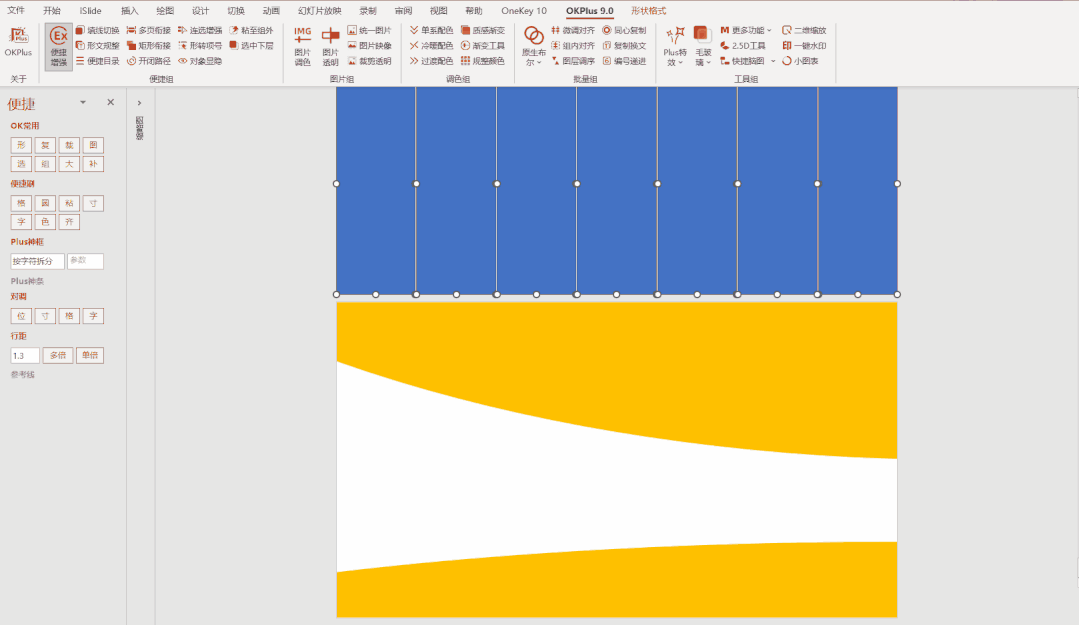Click 开闭路径 tool
This screenshot has height=625, width=1079.
149,61
